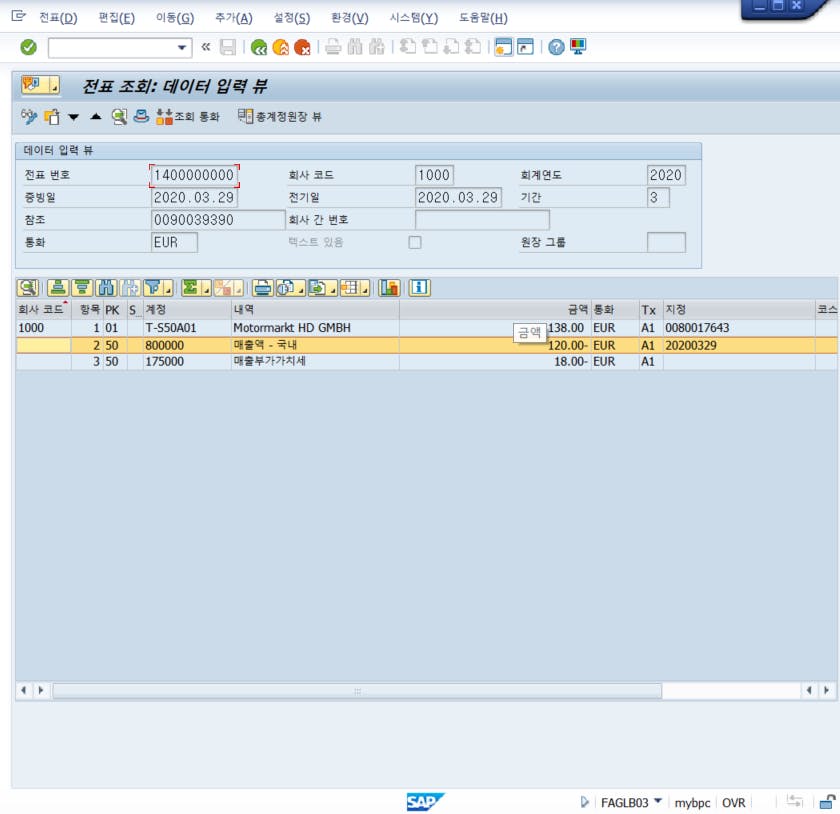Click the blue Help question mark icon
Viewport: 840px width, 814px height.
[556, 48]
